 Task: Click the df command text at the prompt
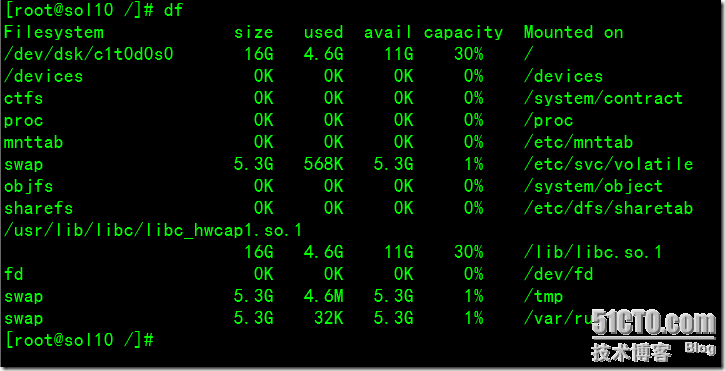(174, 10)
